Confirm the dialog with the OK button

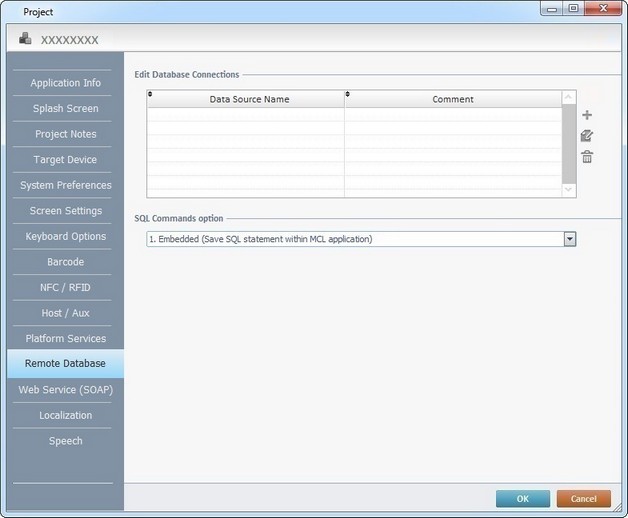523,499
